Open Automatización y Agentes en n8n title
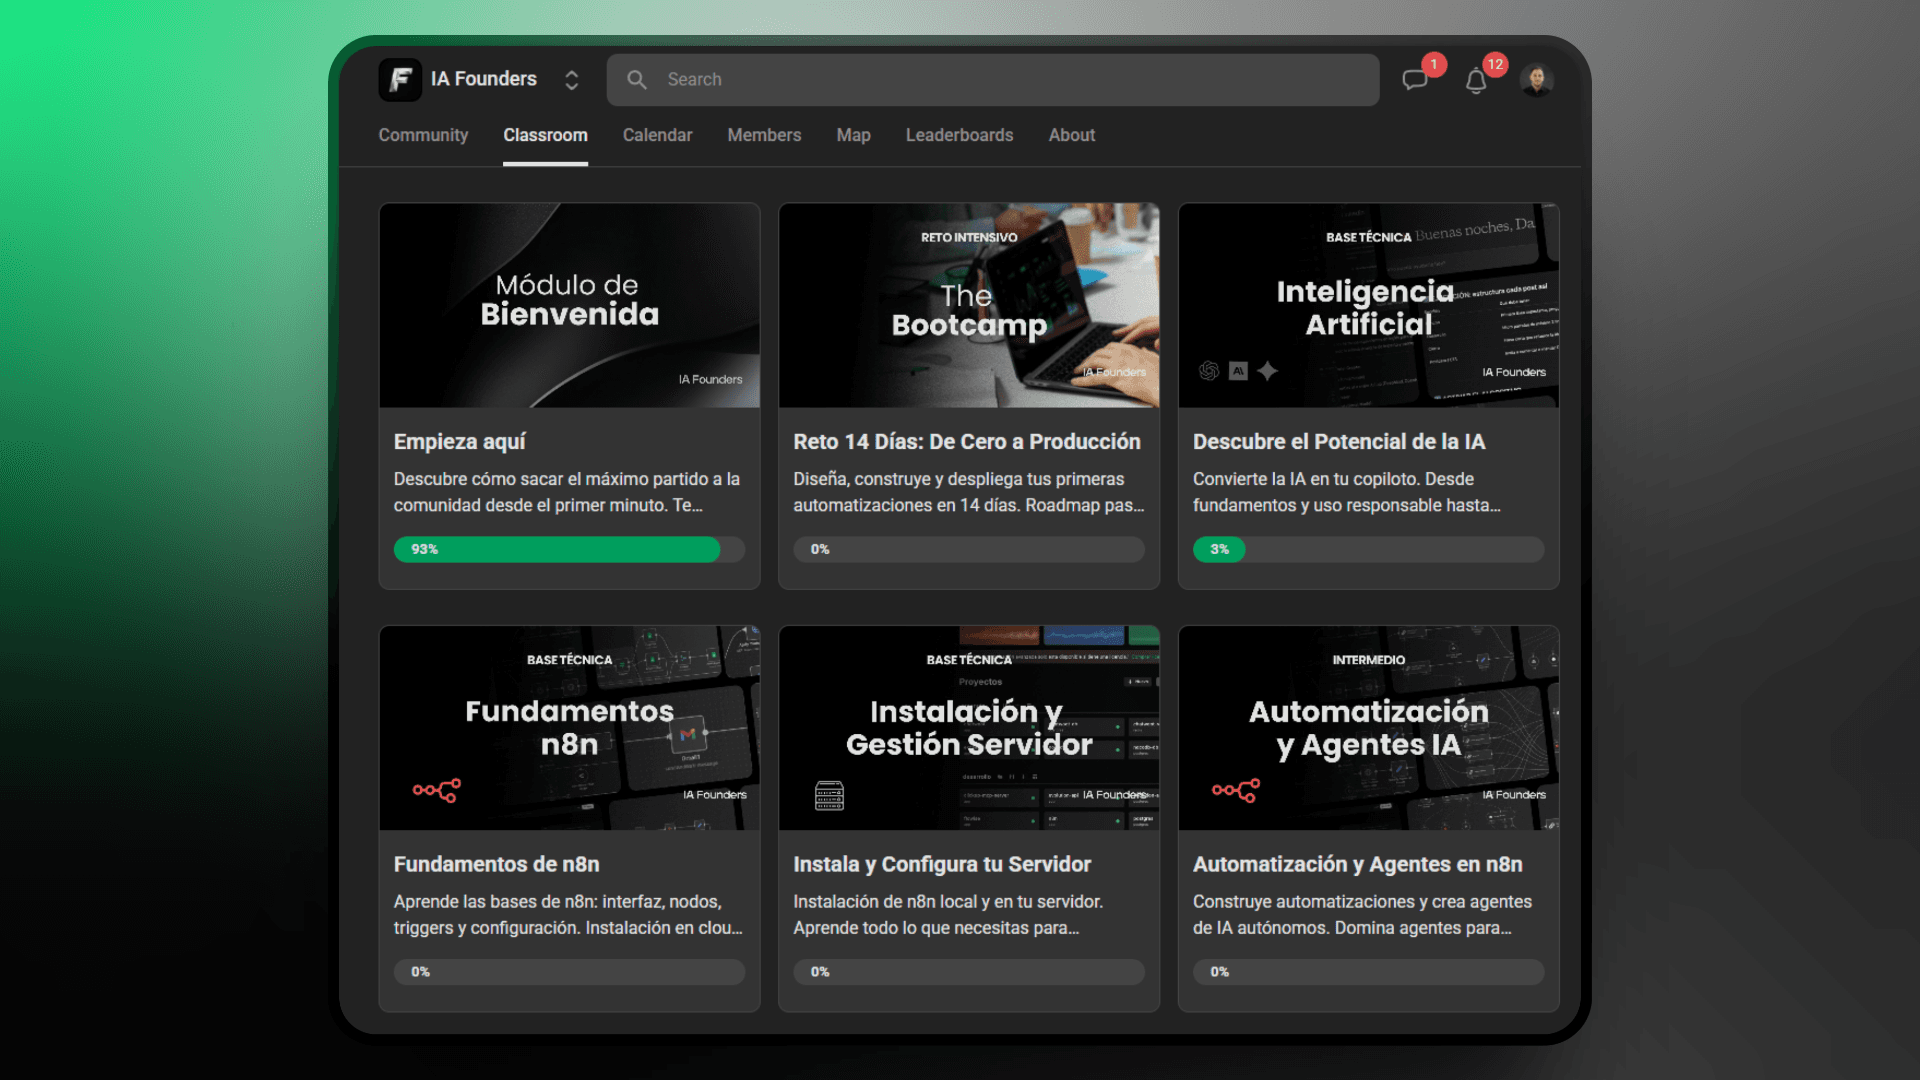The width and height of the screenshot is (1920, 1080). (x=1357, y=864)
